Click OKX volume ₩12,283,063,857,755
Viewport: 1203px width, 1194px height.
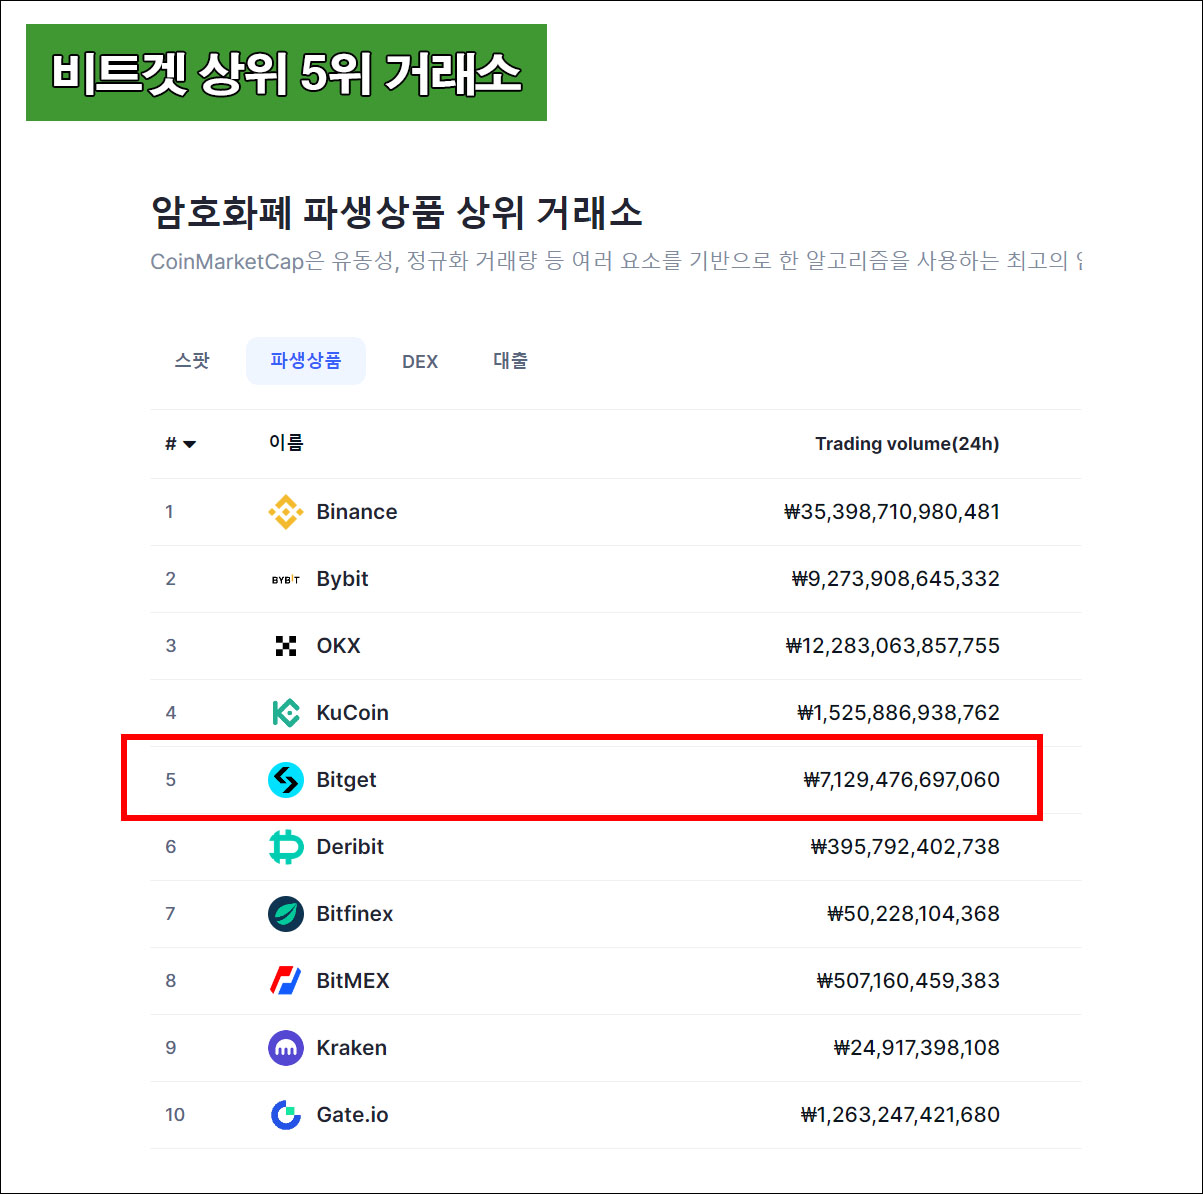pyautogui.click(x=893, y=646)
